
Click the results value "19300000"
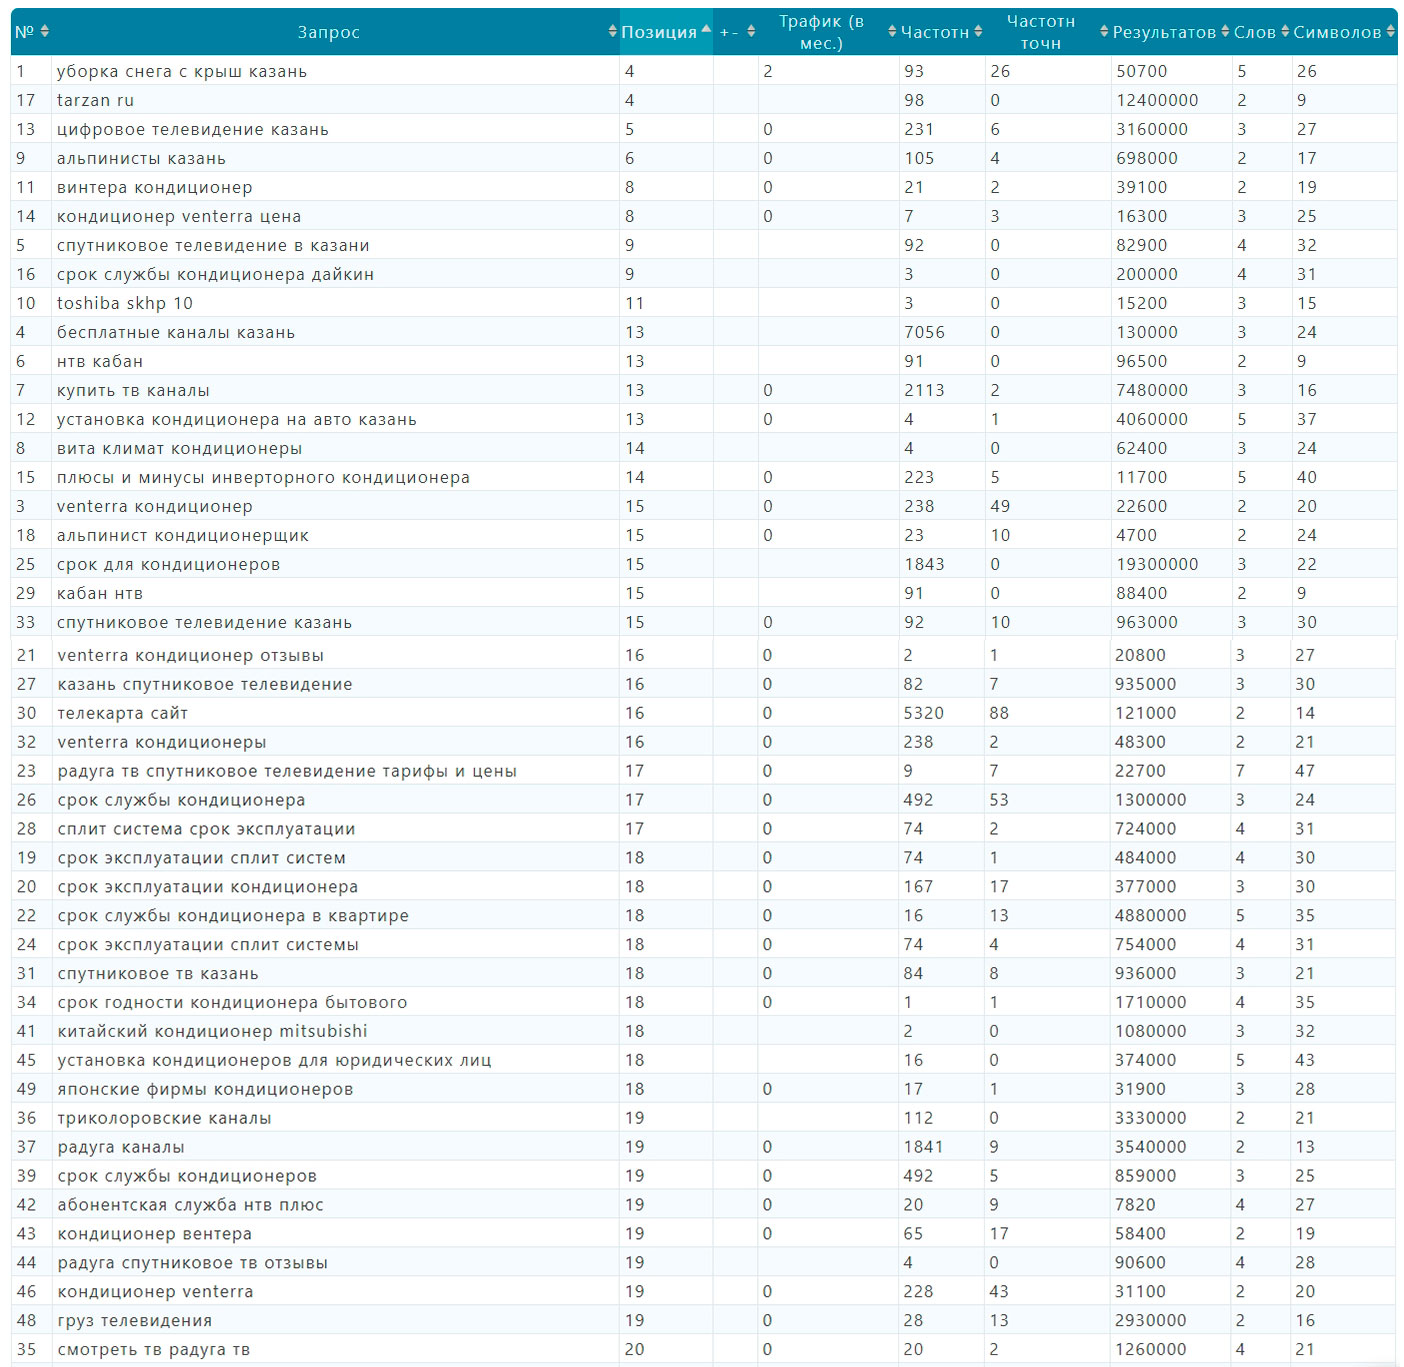pyautogui.click(x=1157, y=564)
